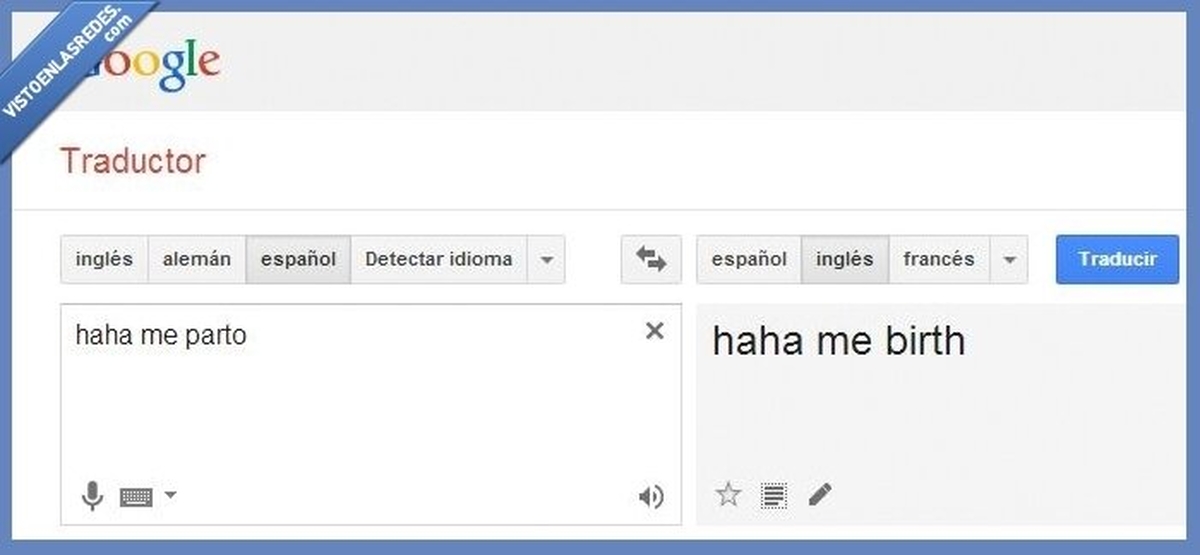
Task: Click the select-all lines icon
Action: pyautogui.click(x=774, y=494)
